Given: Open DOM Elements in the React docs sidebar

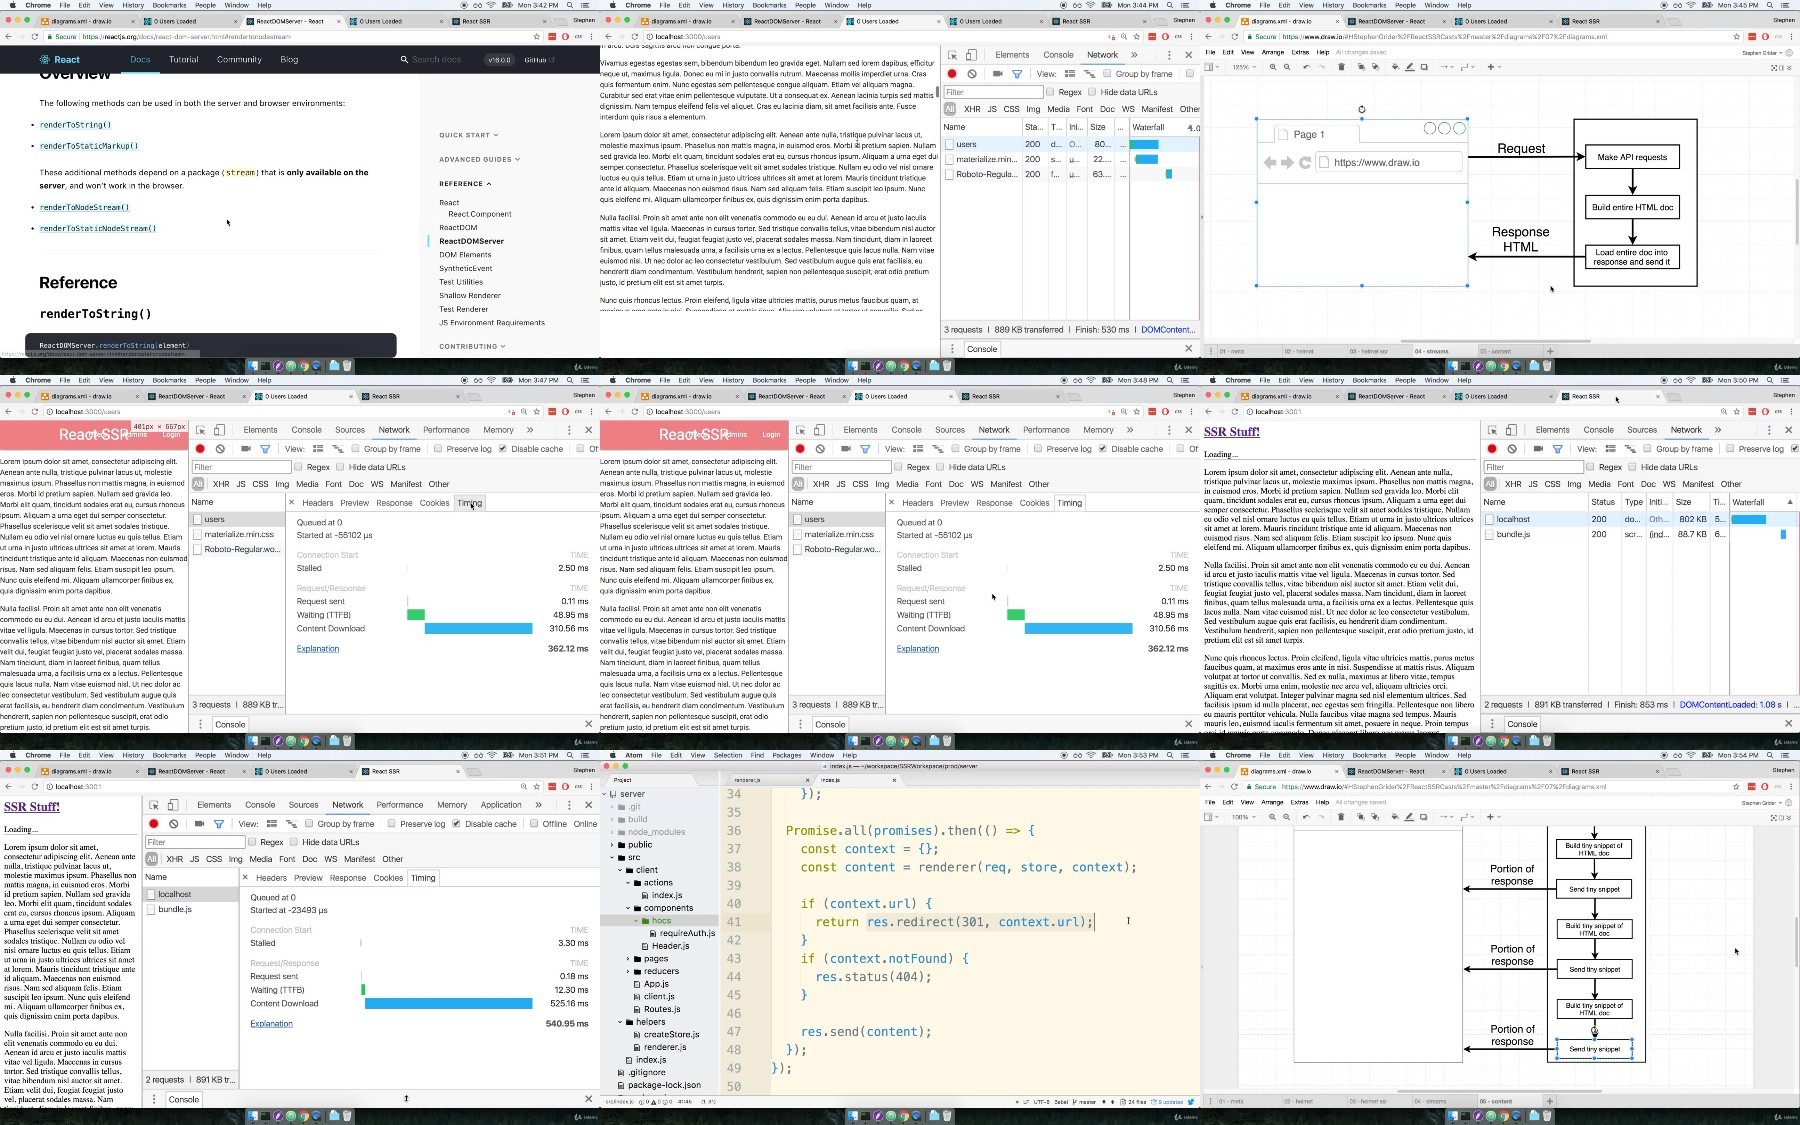Looking at the screenshot, I should click(465, 255).
